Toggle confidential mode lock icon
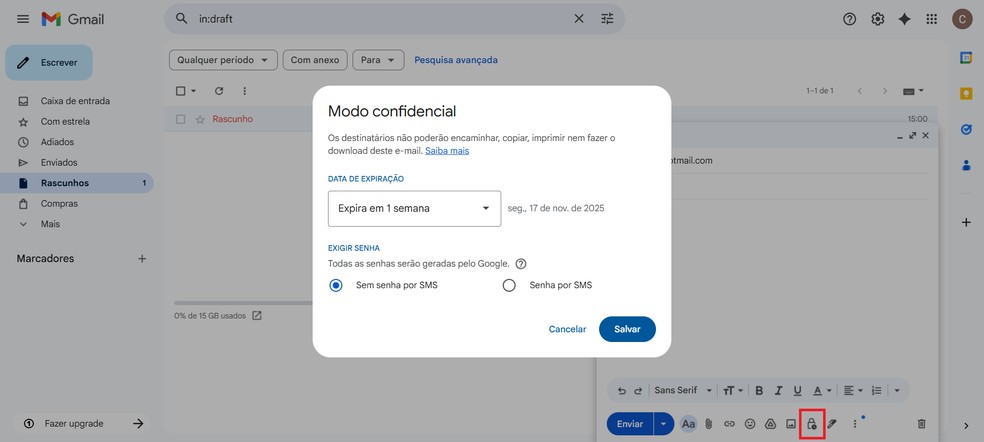Viewport: 984px width, 442px height. 812,424
